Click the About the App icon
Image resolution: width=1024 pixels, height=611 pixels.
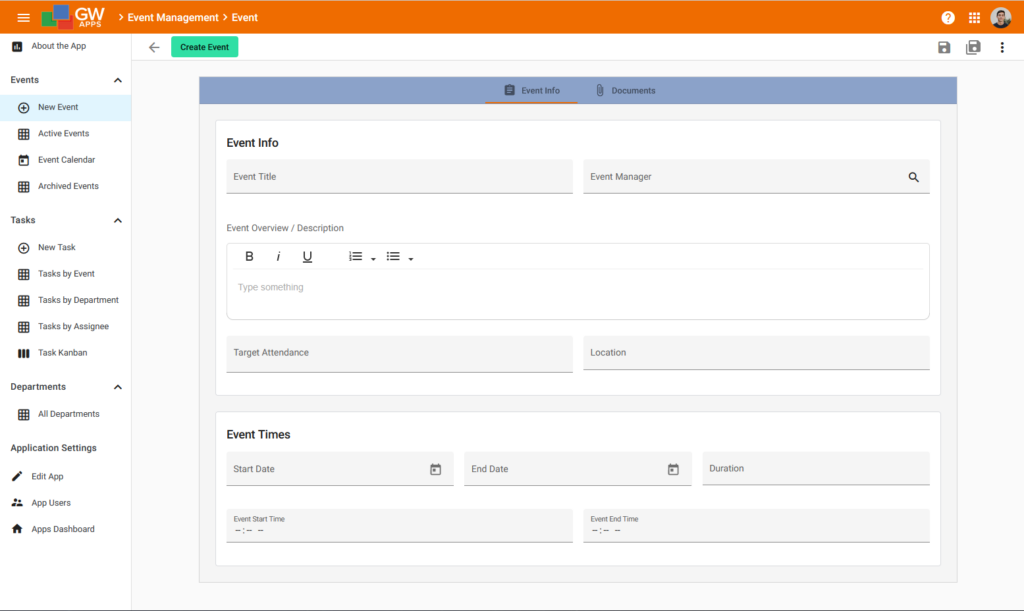[17, 46]
